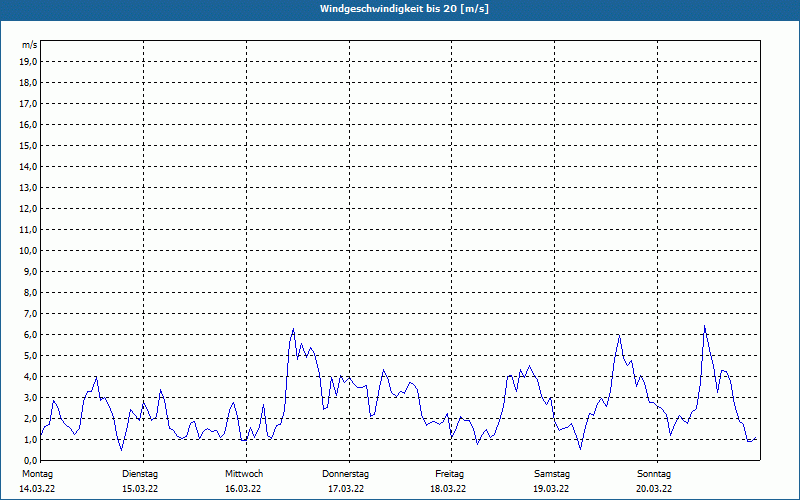Image resolution: width=800 pixels, height=500 pixels.
Task: Select the Sonntag day label
Action: click(654, 474)
